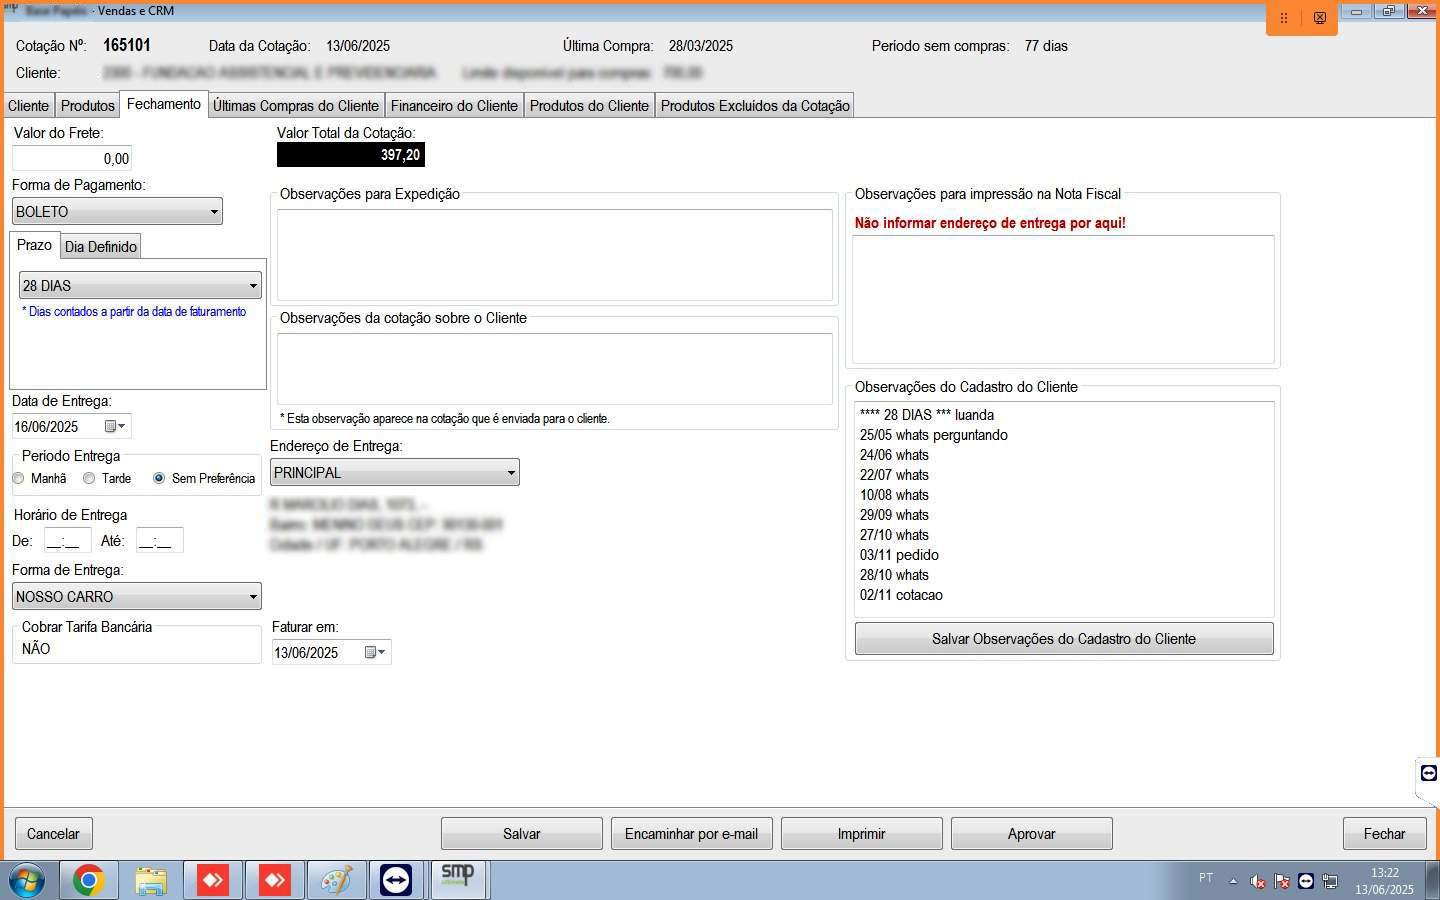Screen dimensions: 1440x900
Task: Click the Salvar button
Action: click(x=522, y=834)
